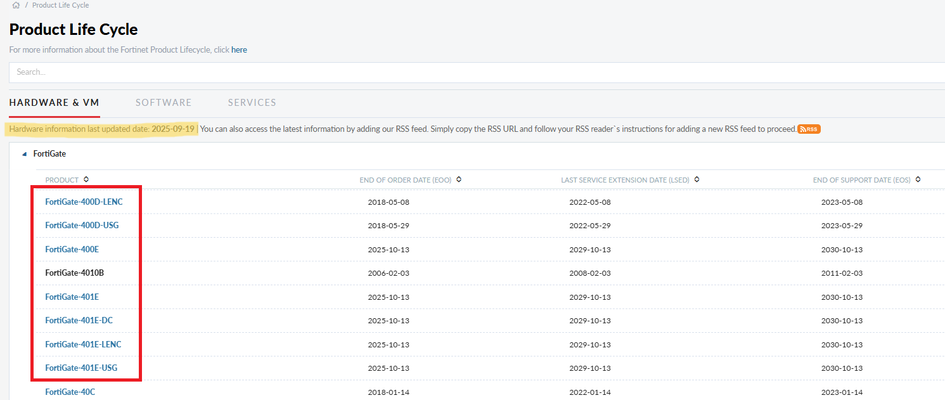Collapse the FortiGate section triangle
This screenshot has height=400, width=945.
(x=24, y=154)
